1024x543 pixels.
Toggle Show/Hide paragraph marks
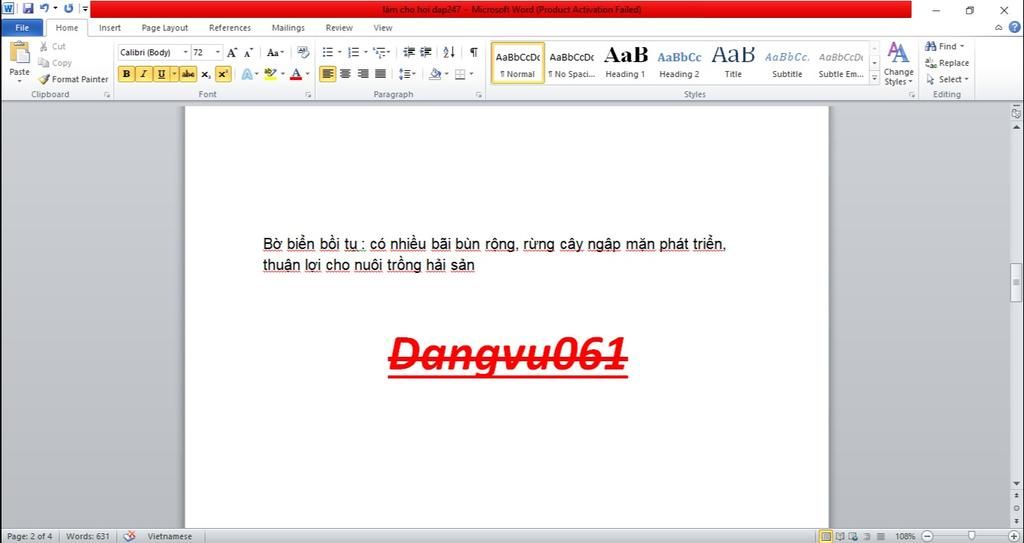pyautogui.click(x=473, y=52)
